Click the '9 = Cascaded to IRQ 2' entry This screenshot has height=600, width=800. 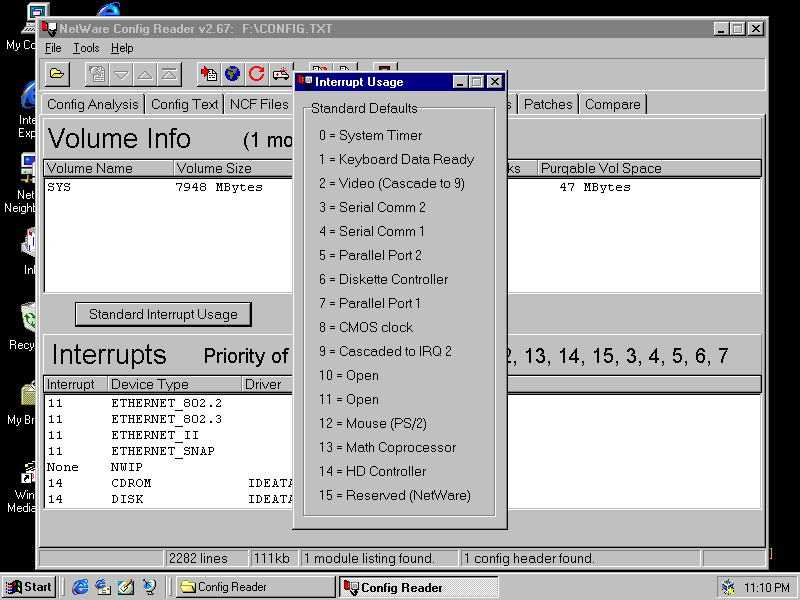[x=385, y=352]
